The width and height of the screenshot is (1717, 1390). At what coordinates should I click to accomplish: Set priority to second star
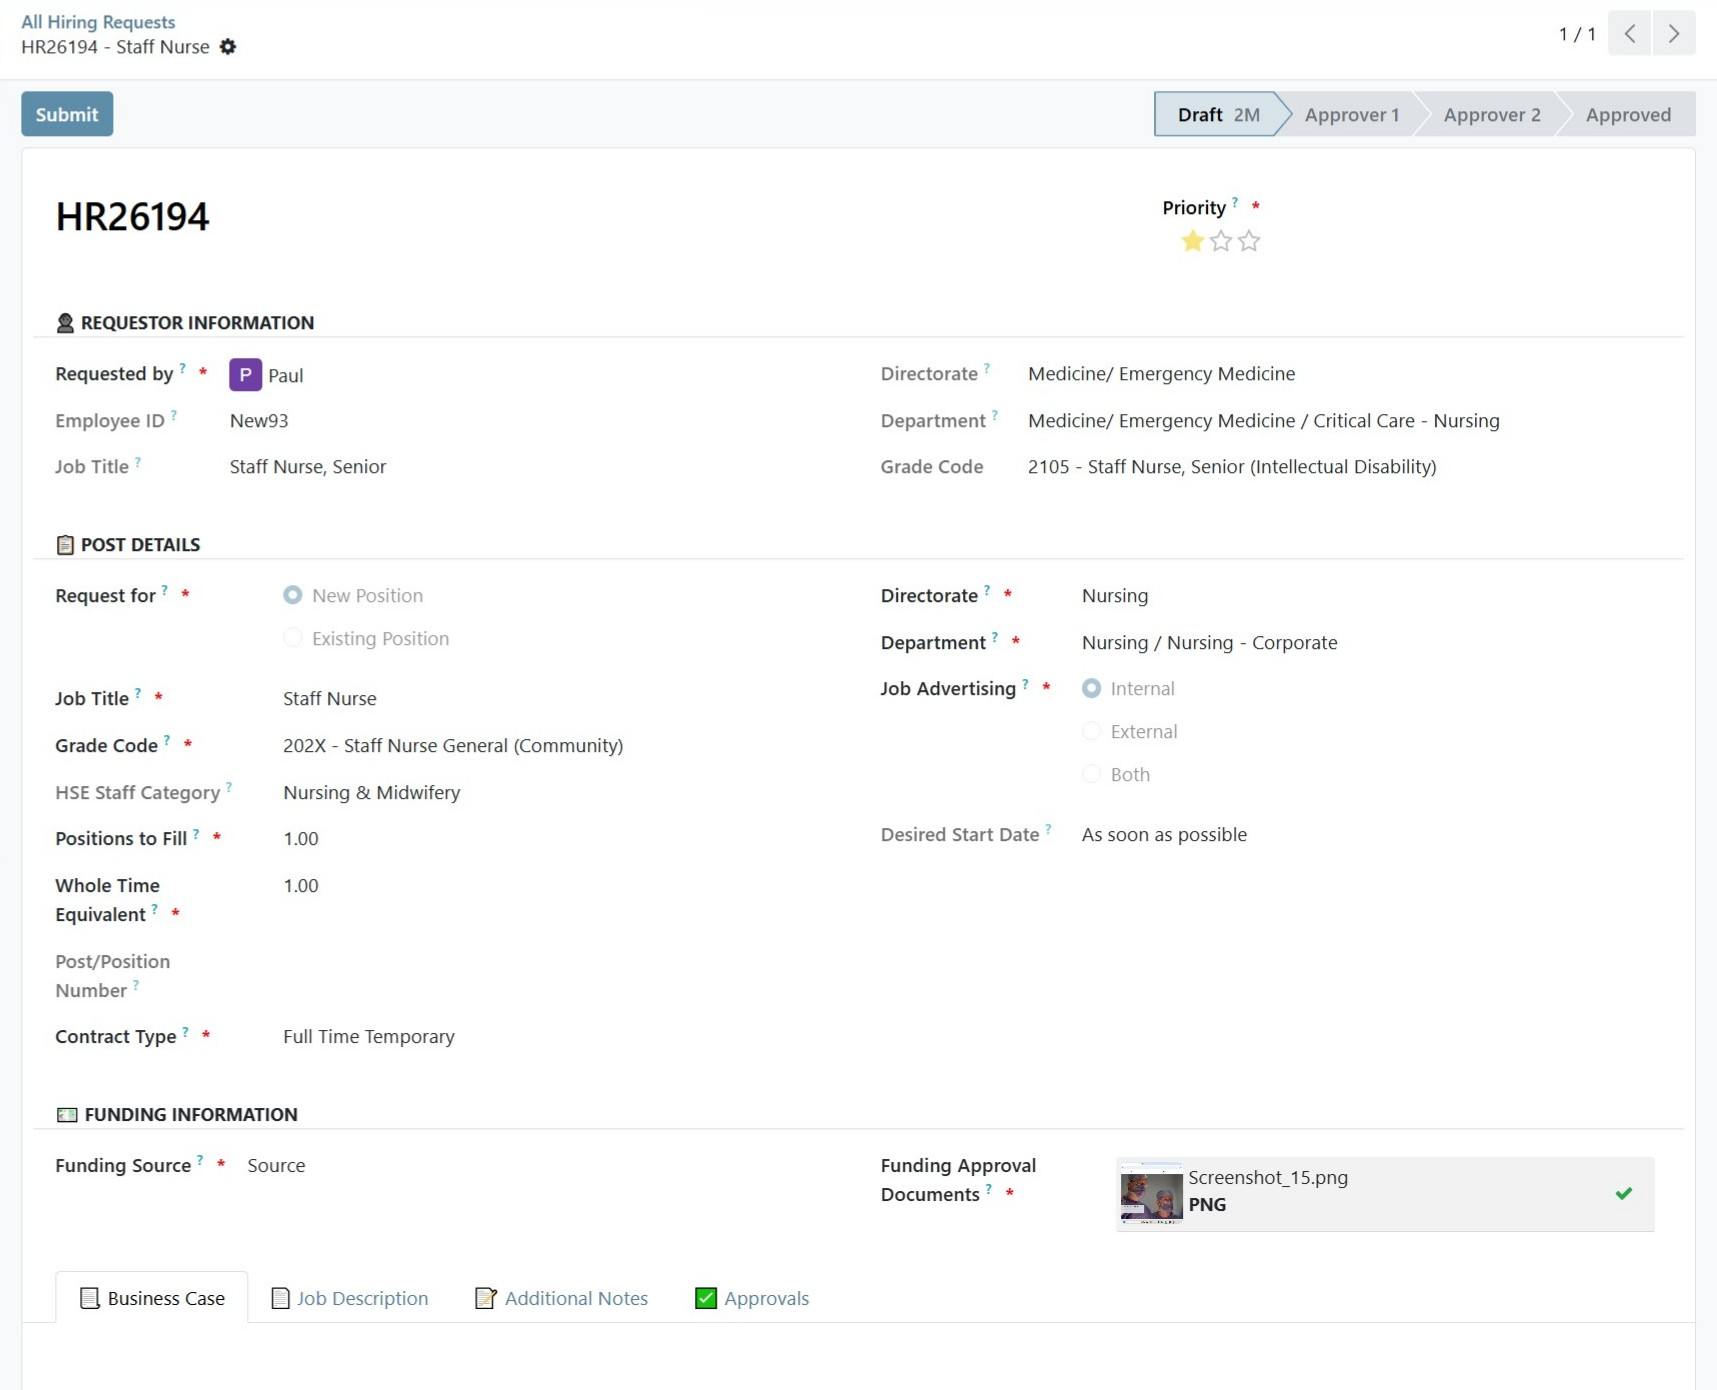(x=1220, y=241)
